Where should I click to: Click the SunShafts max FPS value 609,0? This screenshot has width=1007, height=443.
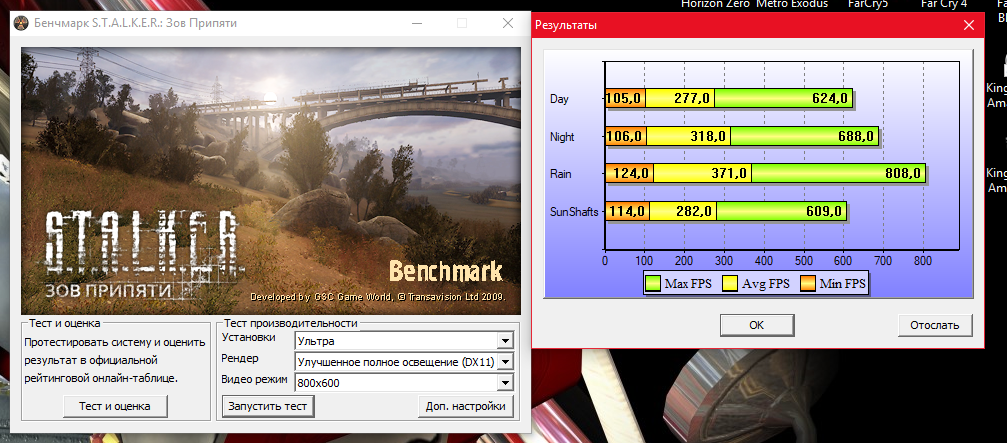826,211
